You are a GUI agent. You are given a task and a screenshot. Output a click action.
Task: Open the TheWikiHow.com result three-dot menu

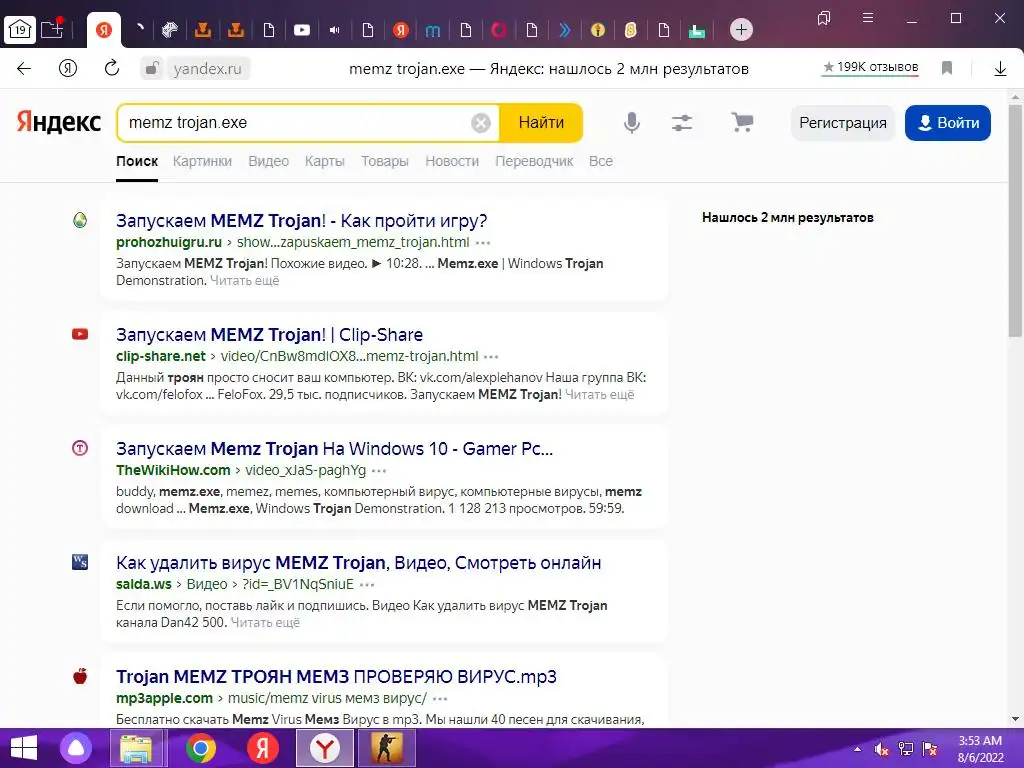[379, 471]
